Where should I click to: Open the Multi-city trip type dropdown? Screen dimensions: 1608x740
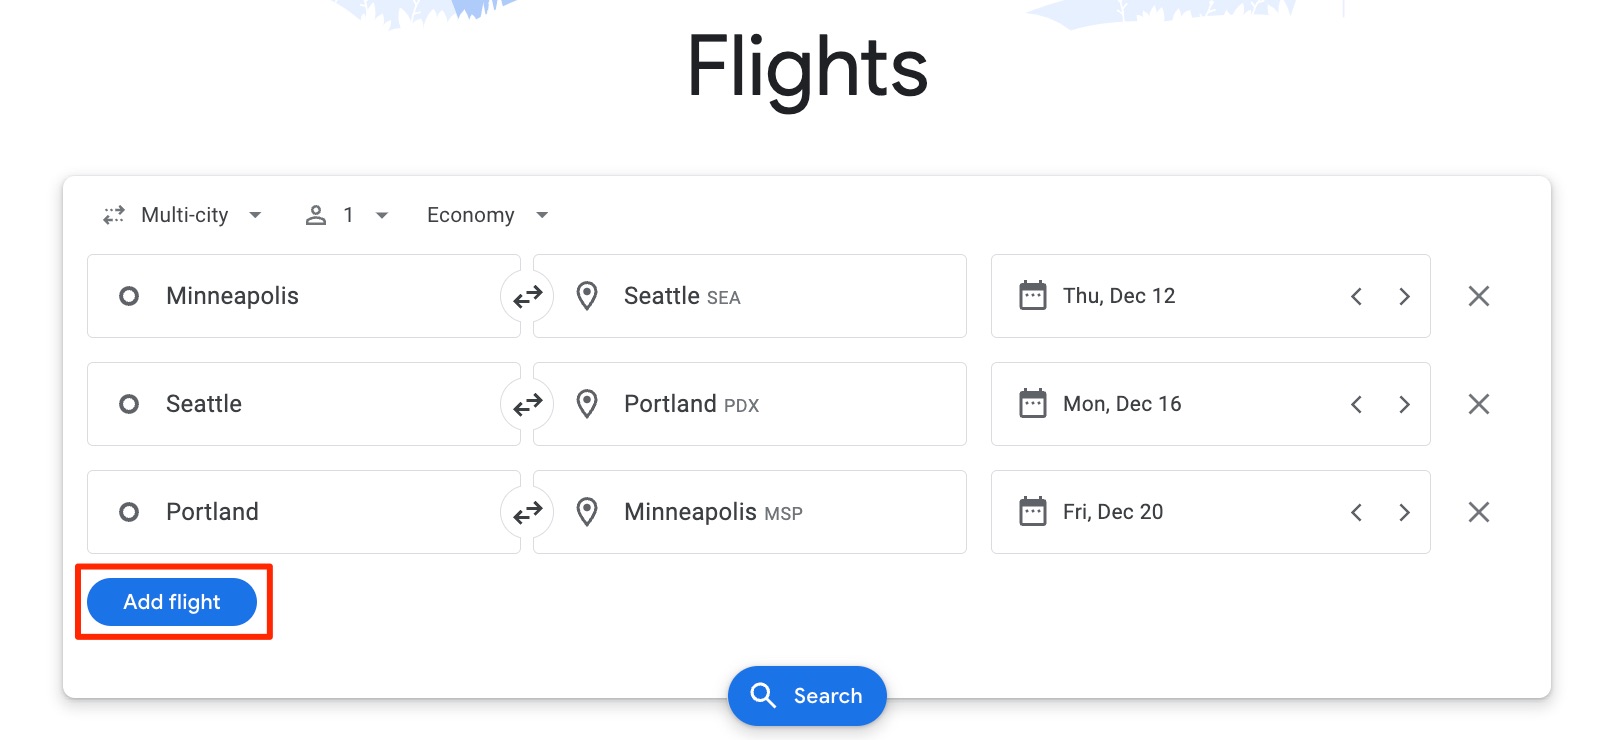click(183, 214)
